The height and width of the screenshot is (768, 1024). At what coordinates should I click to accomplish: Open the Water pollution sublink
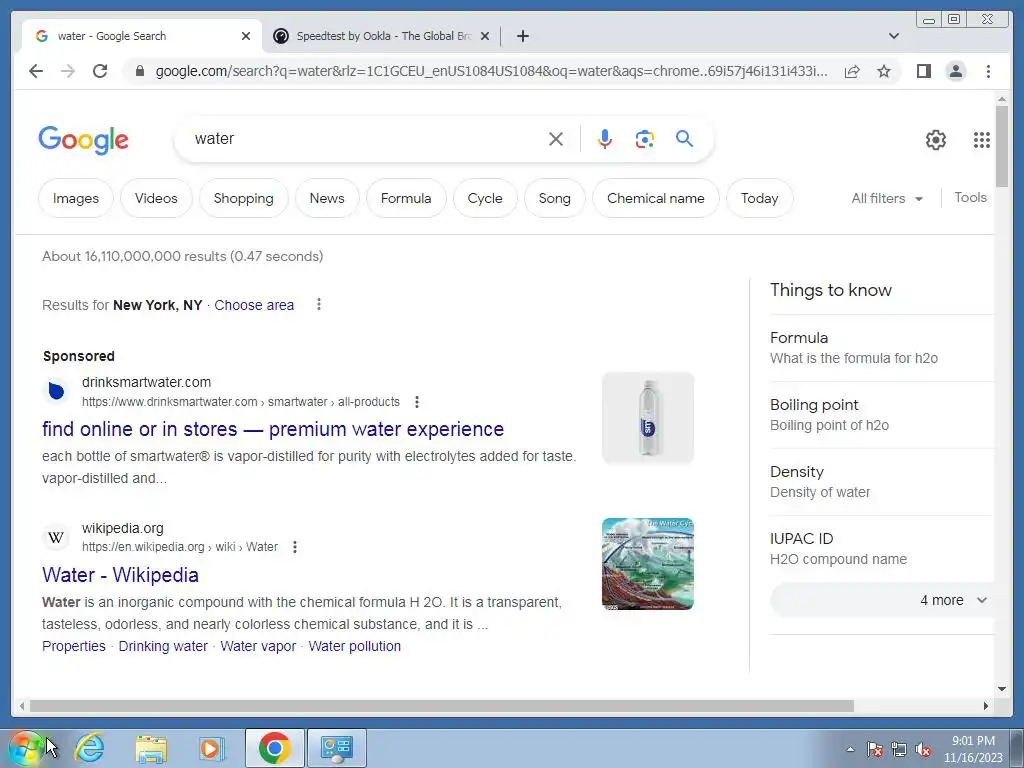click(x=355, y=646)
